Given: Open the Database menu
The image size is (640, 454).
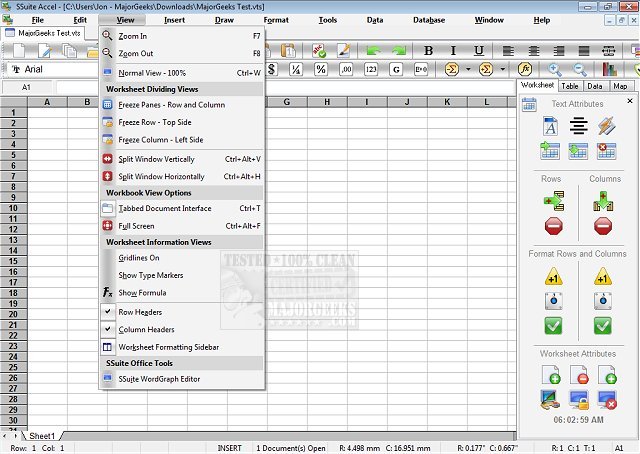Looking at the screenshot, I should [x=429, y=20].
